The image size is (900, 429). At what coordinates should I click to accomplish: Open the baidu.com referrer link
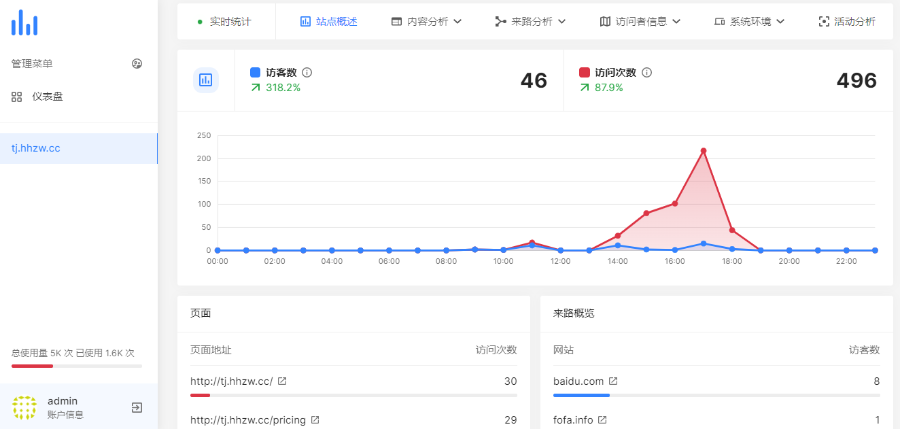(x=579, y=381)
